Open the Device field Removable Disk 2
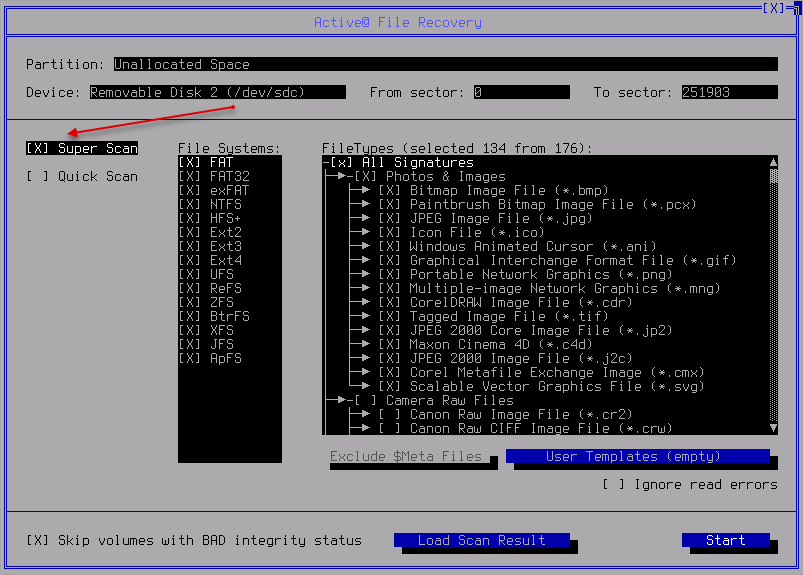This screenshot has width=803, height=575. (218, 92)
